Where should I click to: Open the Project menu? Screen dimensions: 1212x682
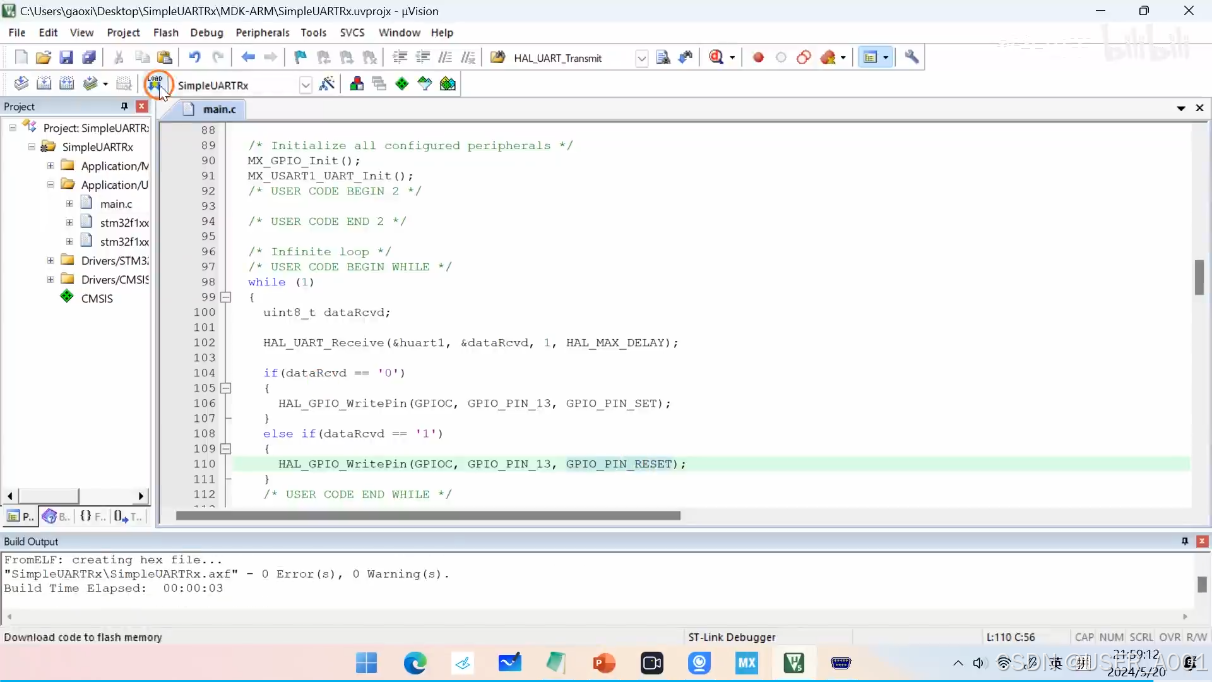[x=123, y=32]
